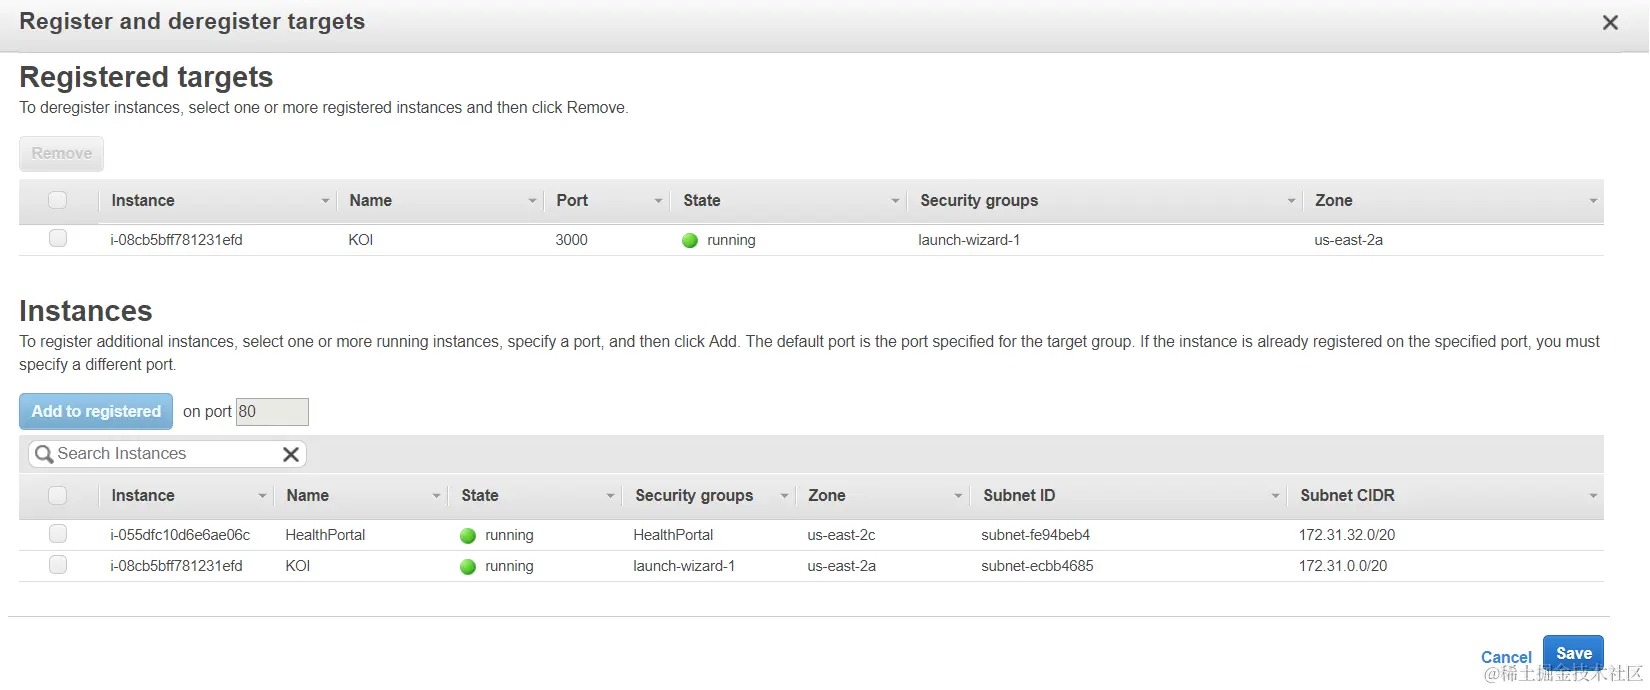Open Zone column dropdown in Registered targets
1650x690 pixels.
[1593, 201]
